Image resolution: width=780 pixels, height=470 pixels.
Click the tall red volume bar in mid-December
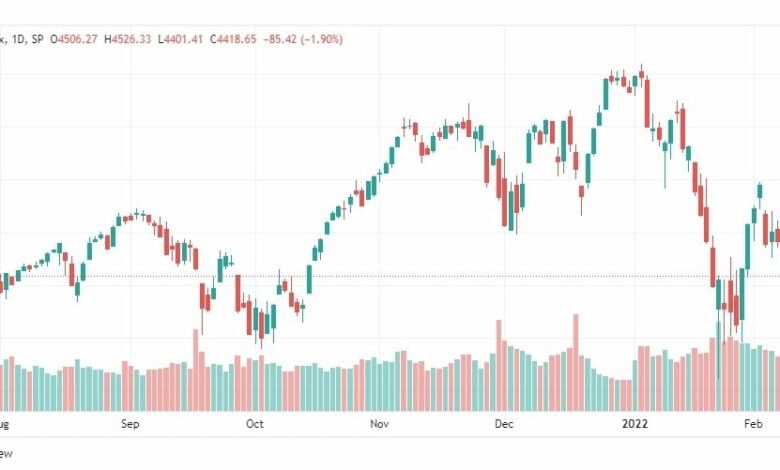pyautogui.click(x=576, y=363)
